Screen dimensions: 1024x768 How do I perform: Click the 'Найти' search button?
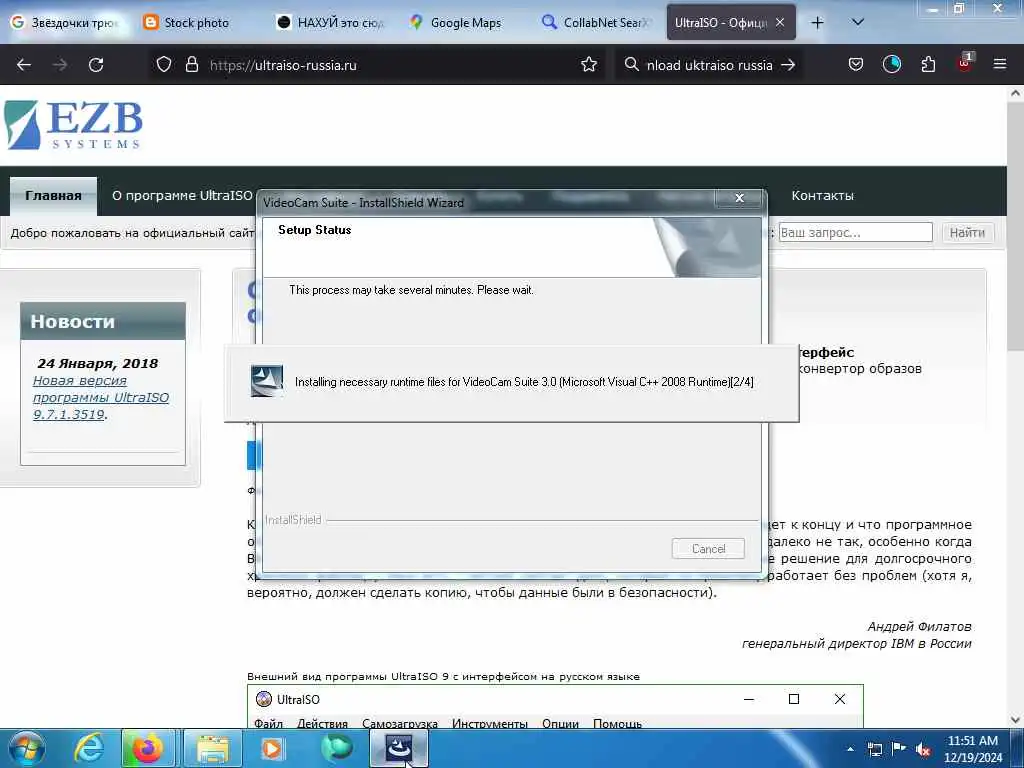[967, 232]
